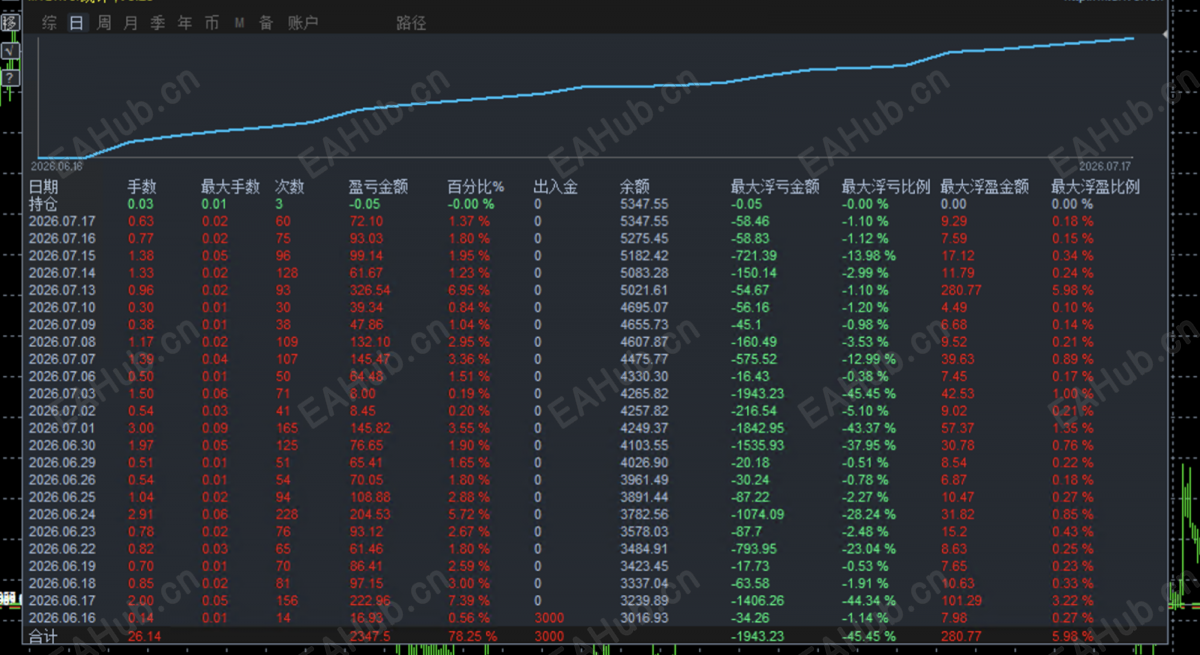1200x655 pixels.
Task: Click balance 3016.93 on 2026.06.16
Action: click(x=643, y=618)
